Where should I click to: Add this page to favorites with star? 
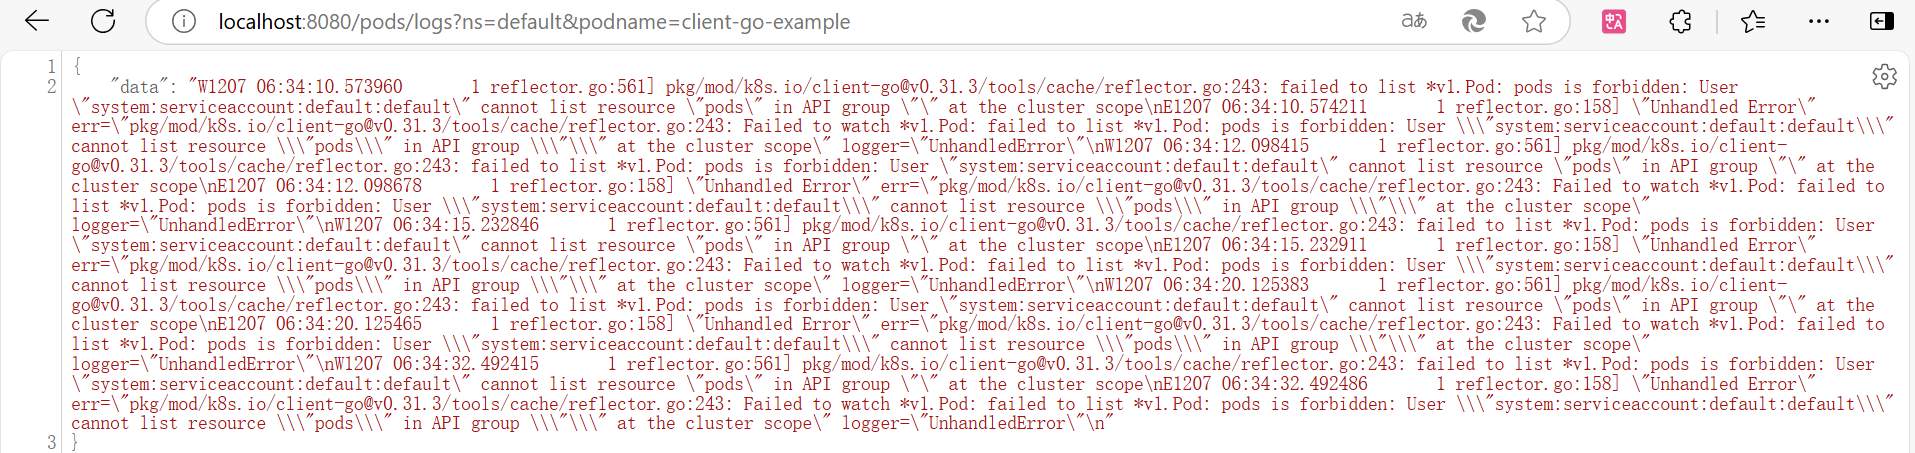coord(1534,21)
